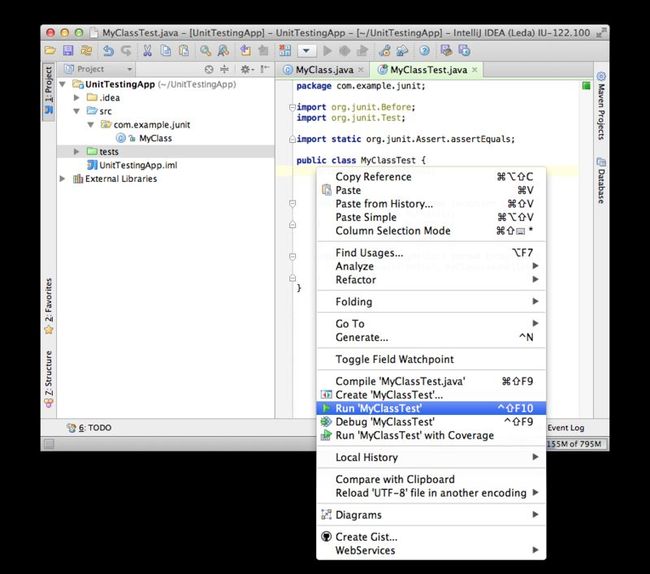Switch to MyClass.java tab
The width and height of the screenshot is (650, 574).
pyautogui.click(x=324, y=70)
